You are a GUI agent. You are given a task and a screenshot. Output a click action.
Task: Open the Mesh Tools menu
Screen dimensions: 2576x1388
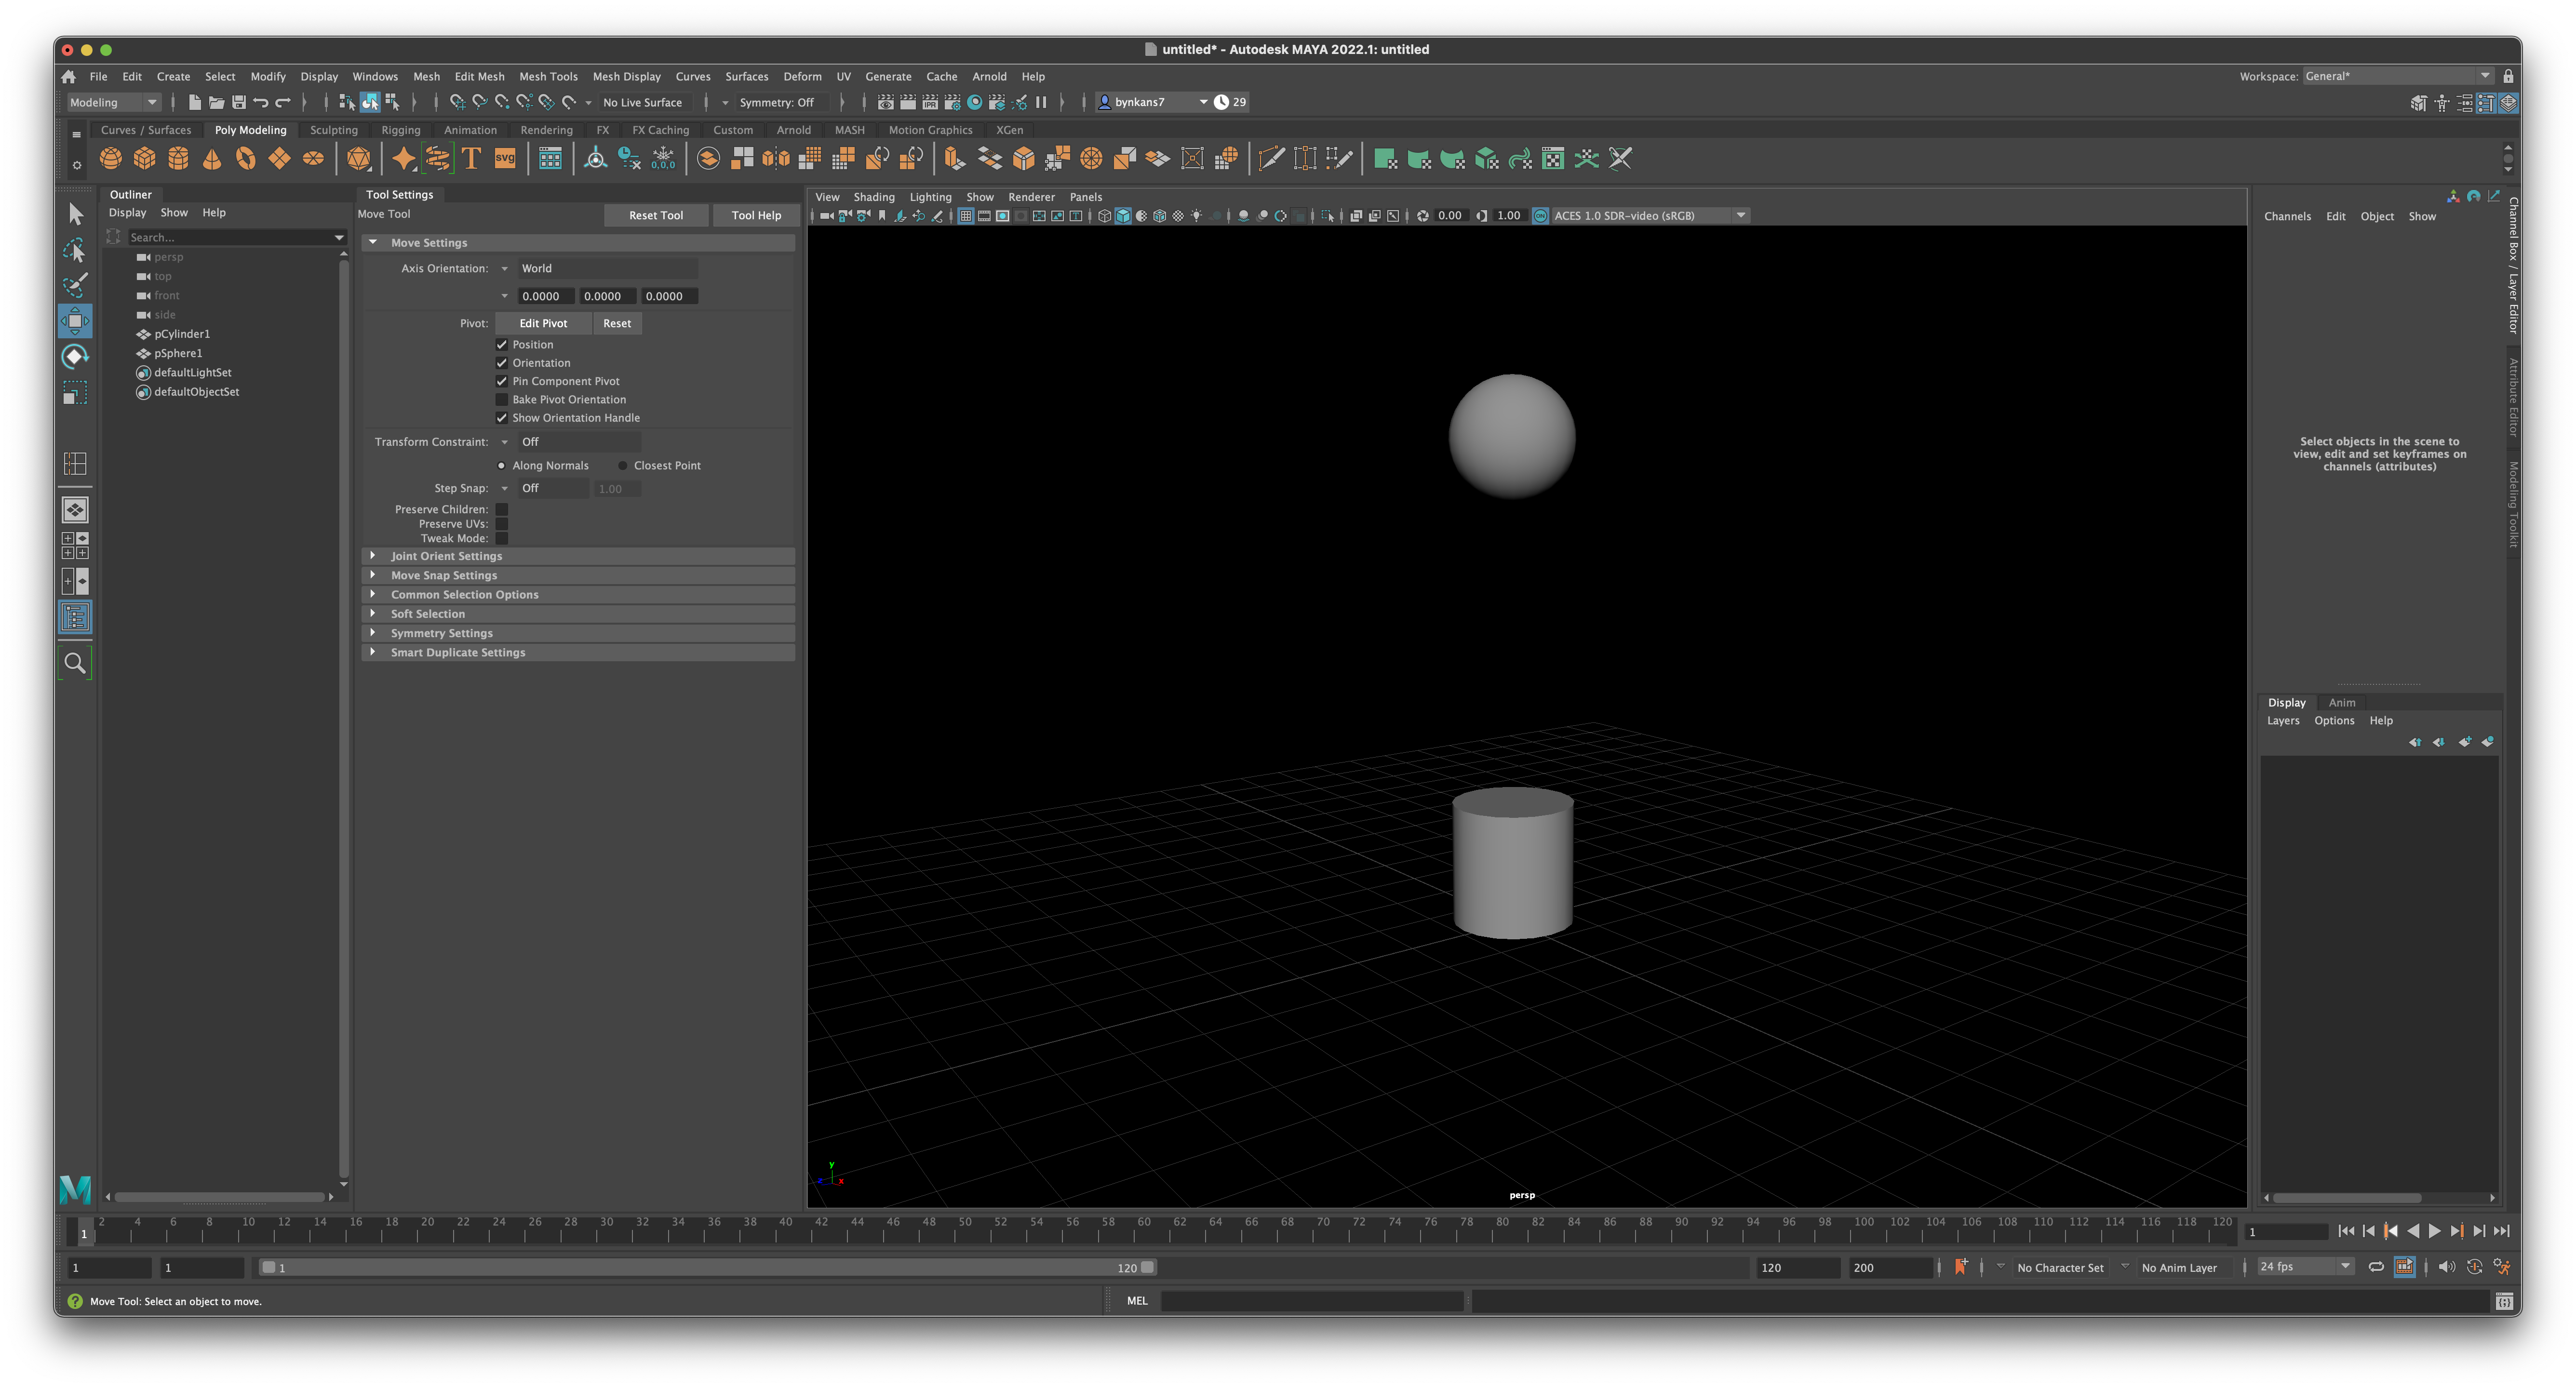click(x=548, y=76)
